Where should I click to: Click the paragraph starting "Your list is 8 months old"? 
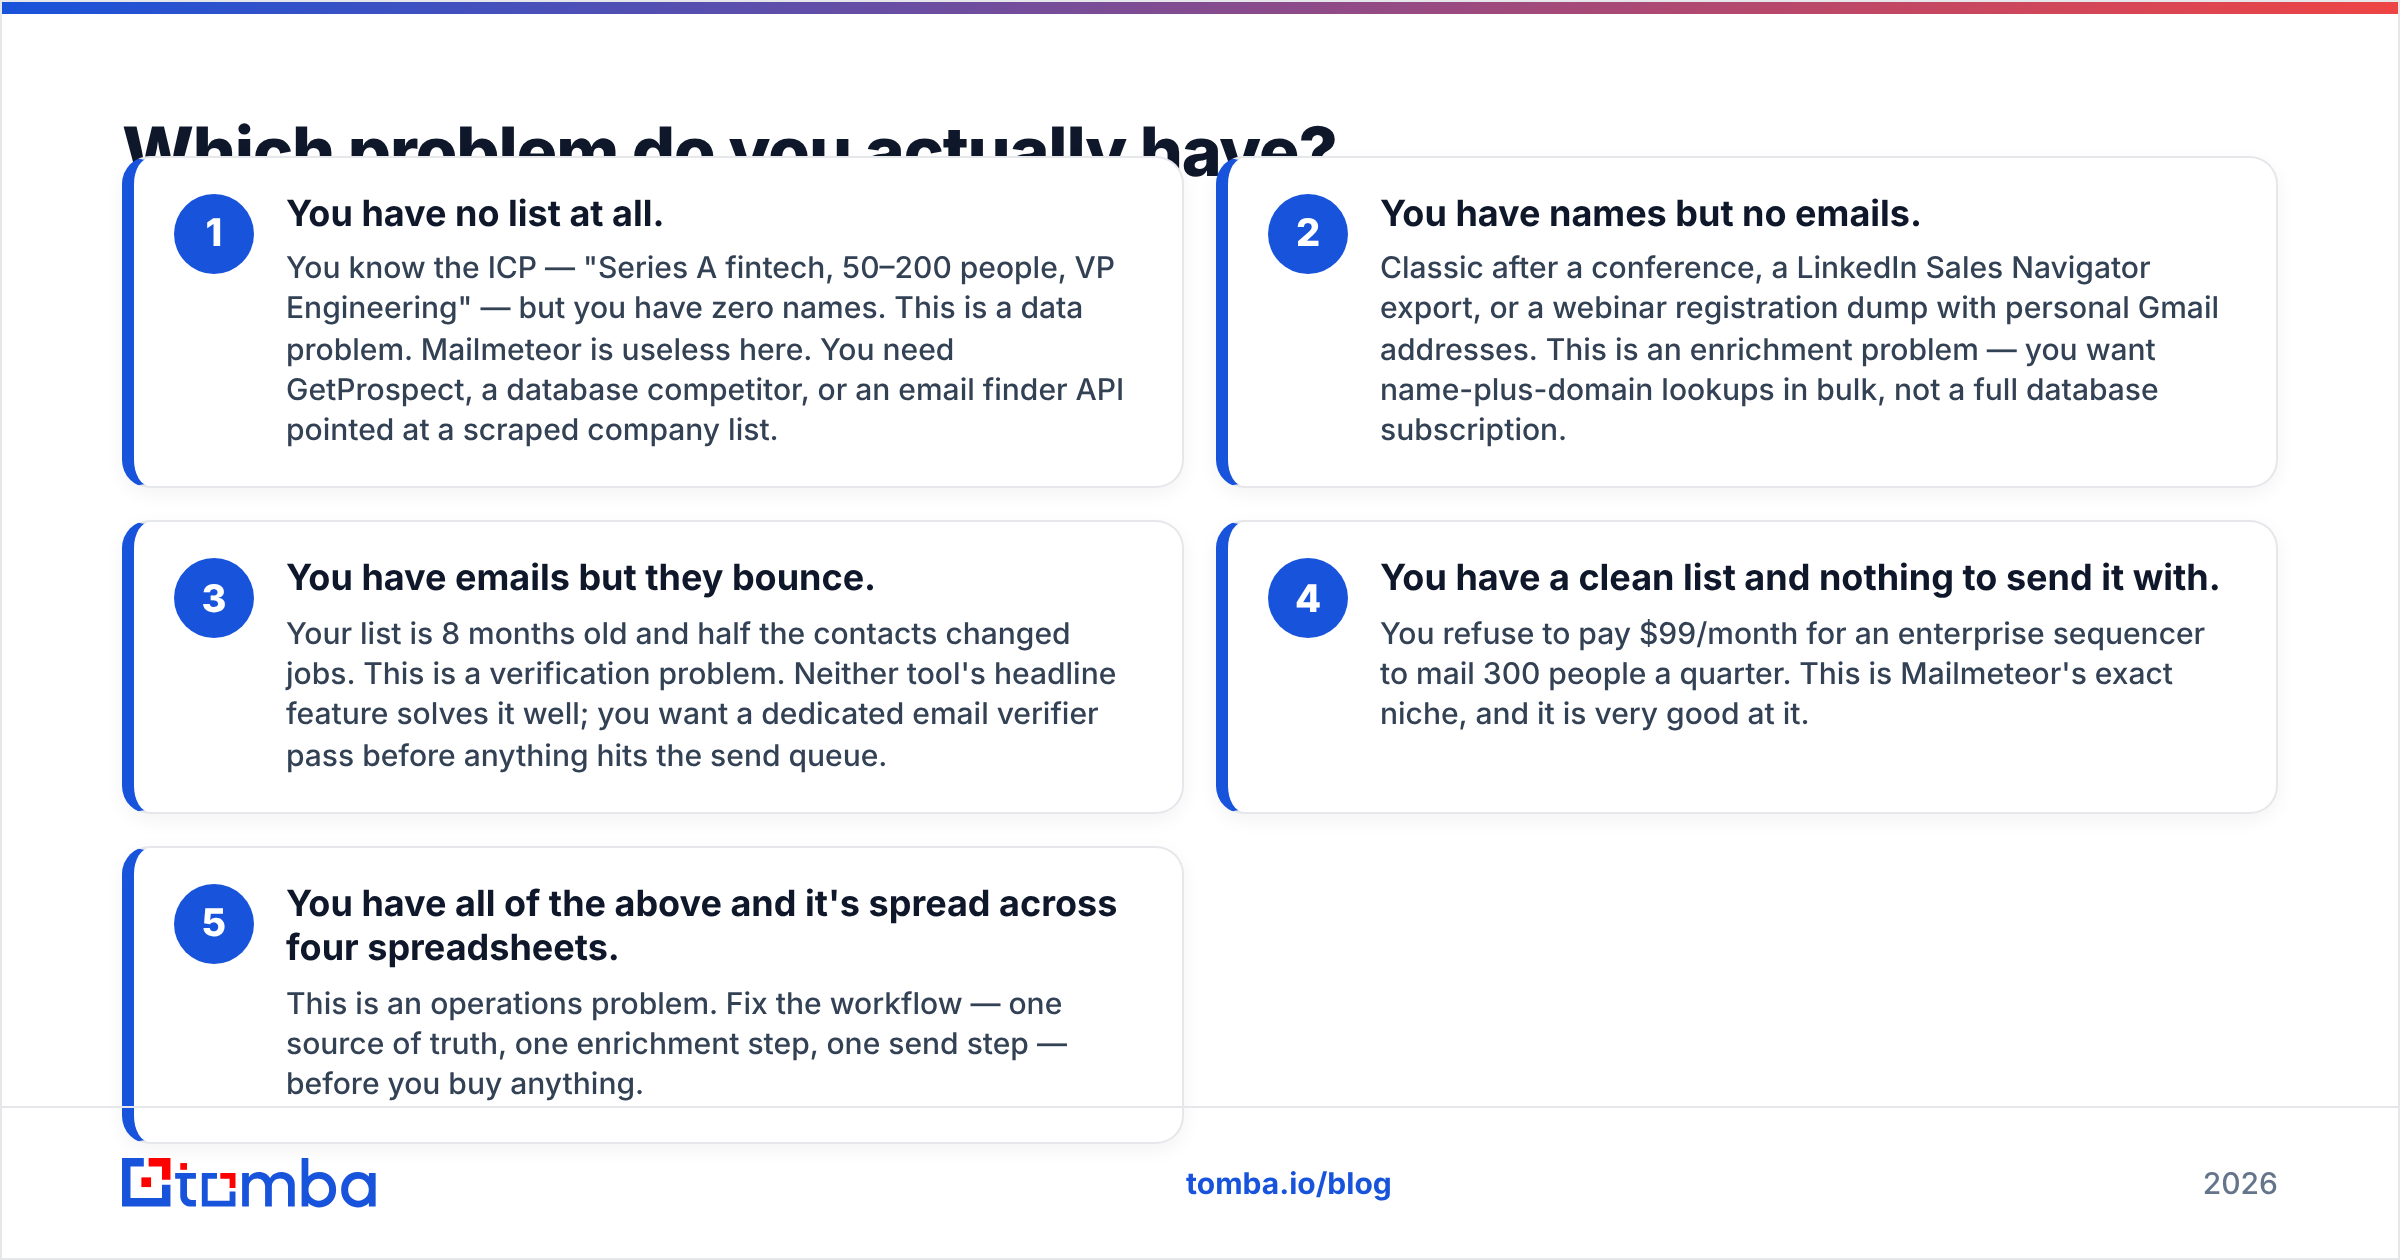coord(702,694)
